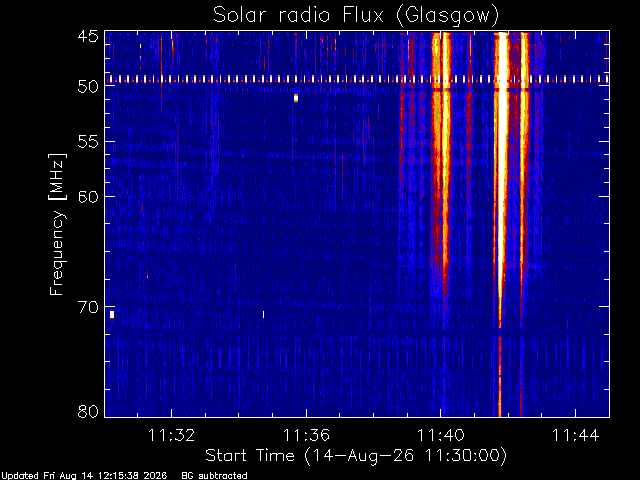This screenshot has width=640, height=480.
Task: Click the dotted interference band near 49 MHz
Action: [x=357, y=79]
